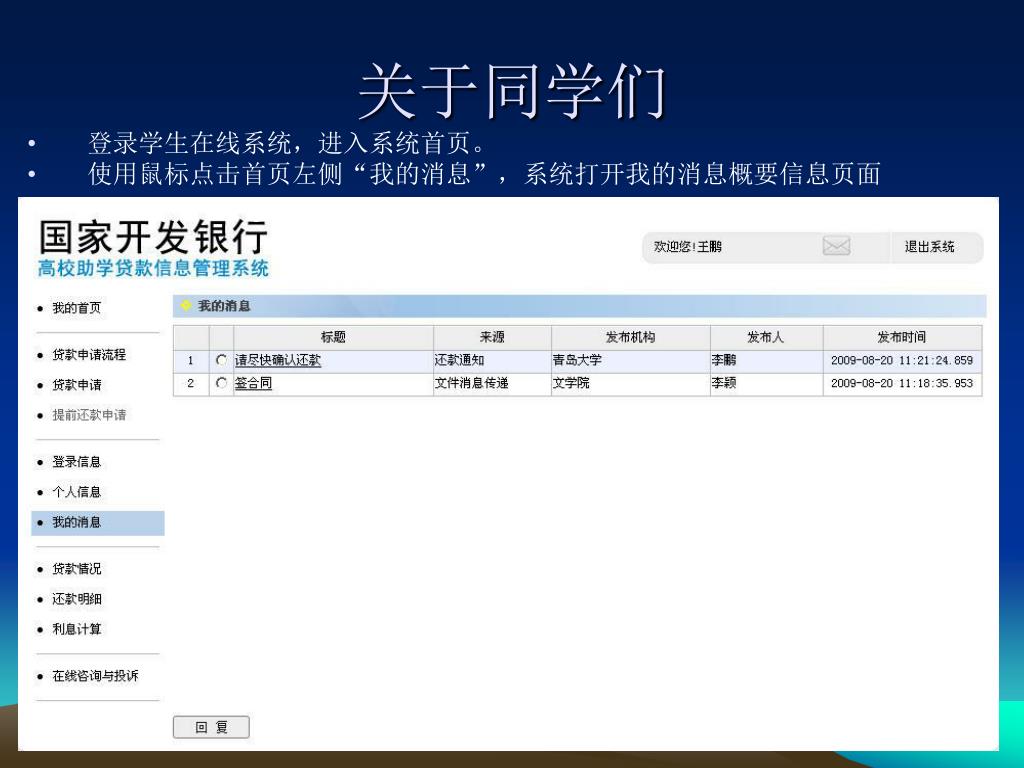Click the 发布时间 column header

901,338
